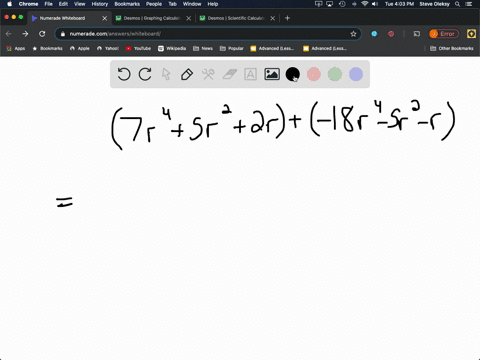Expand the Other Bookmarks folder
Image resolution: width=480 pixels, height=360 pixels.
[452, 48]
